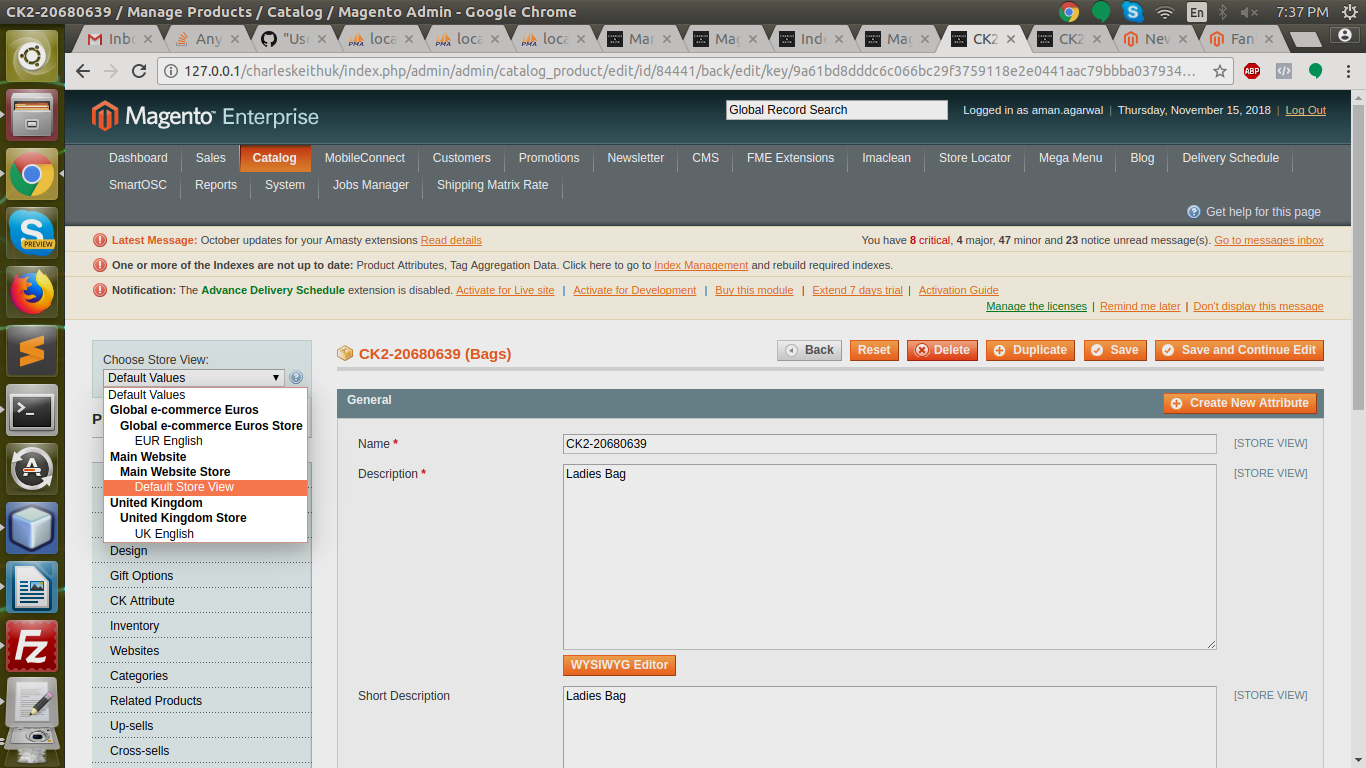This screenshot has width=1366, height=768.
Task: Click the Save and Continue Edit button
Action: click(1239, 350)
